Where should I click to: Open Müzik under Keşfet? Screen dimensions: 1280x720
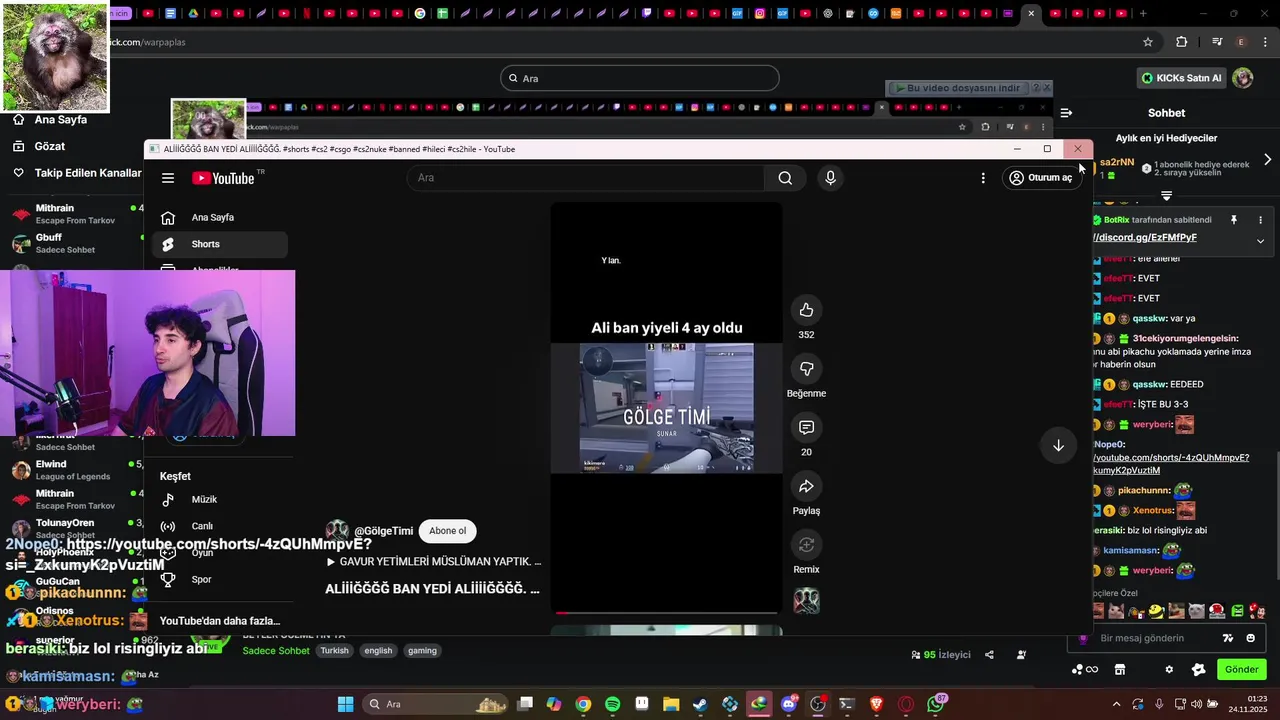coord(219,499)
